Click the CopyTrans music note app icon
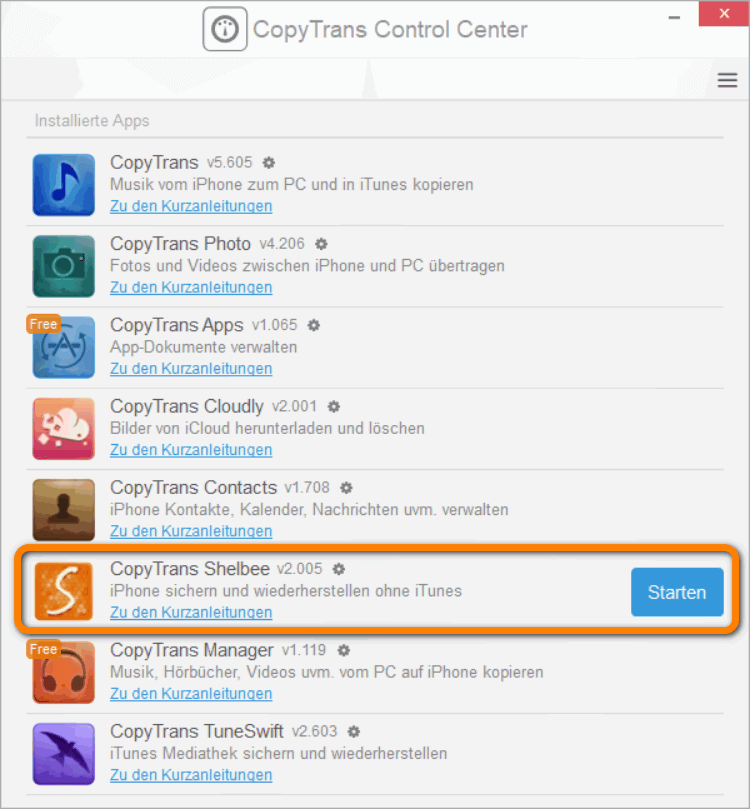The width and height of the screenshot is (750, 809). pos(64,185)
